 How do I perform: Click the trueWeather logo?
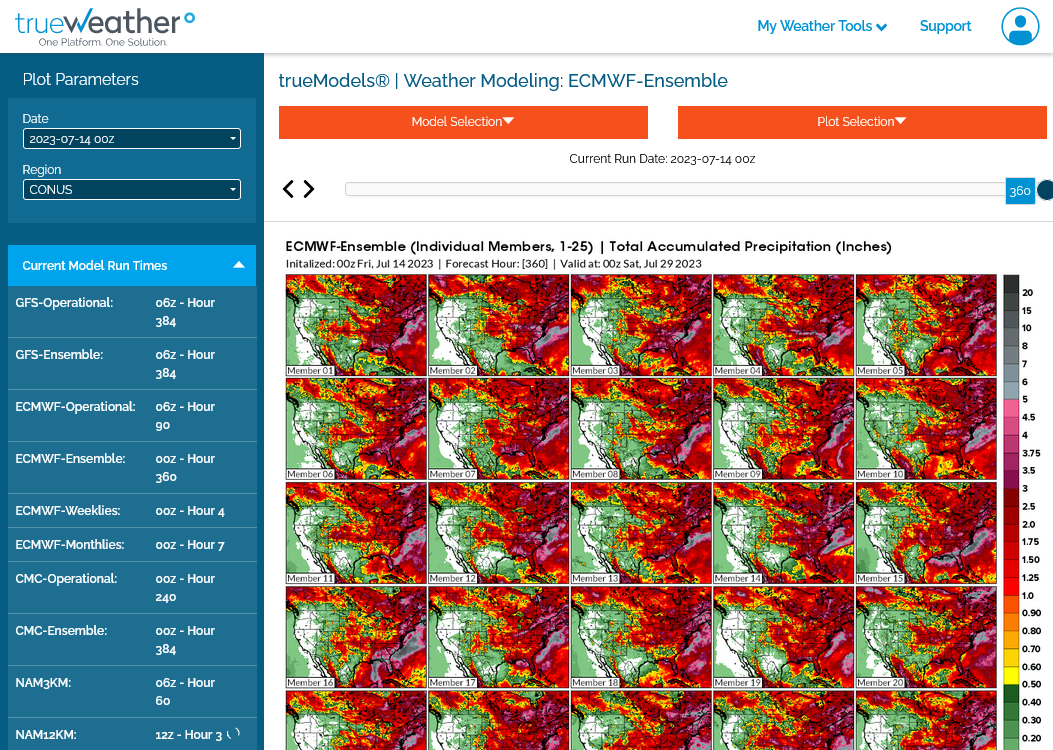point(105,28)
